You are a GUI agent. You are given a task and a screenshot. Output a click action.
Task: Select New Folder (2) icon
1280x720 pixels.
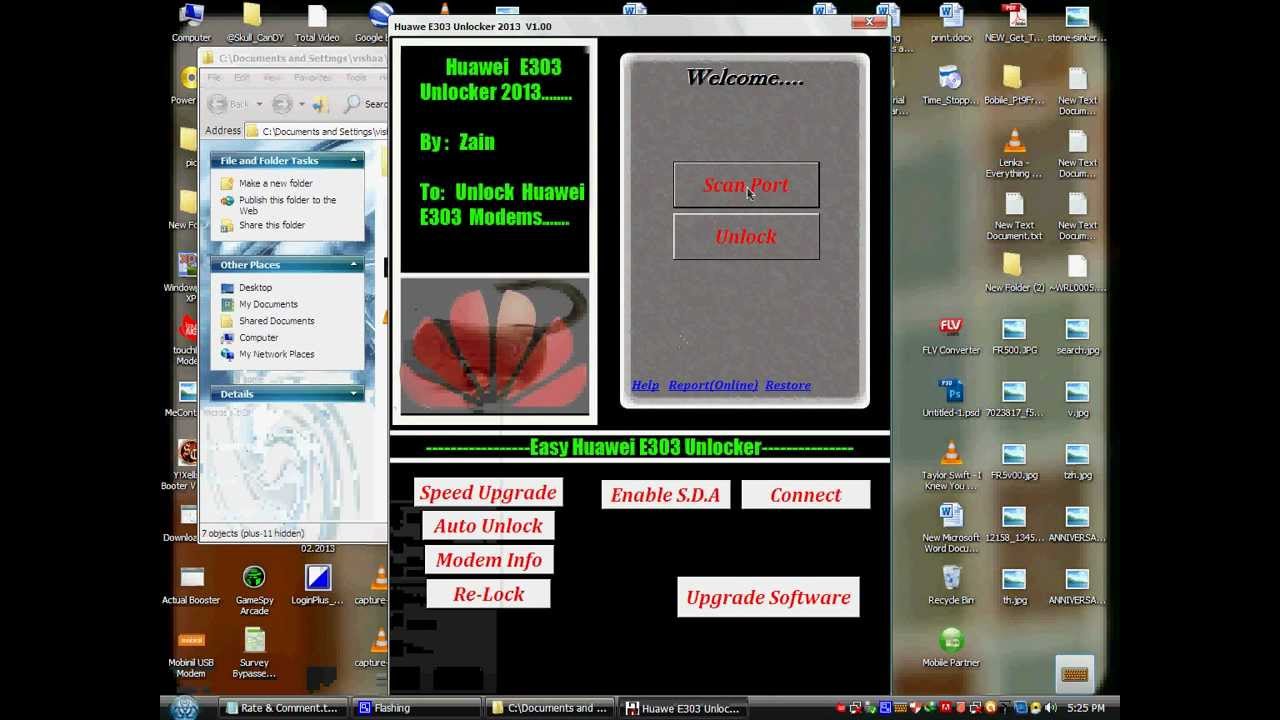pyautogui.click(x=1014, y=273)
